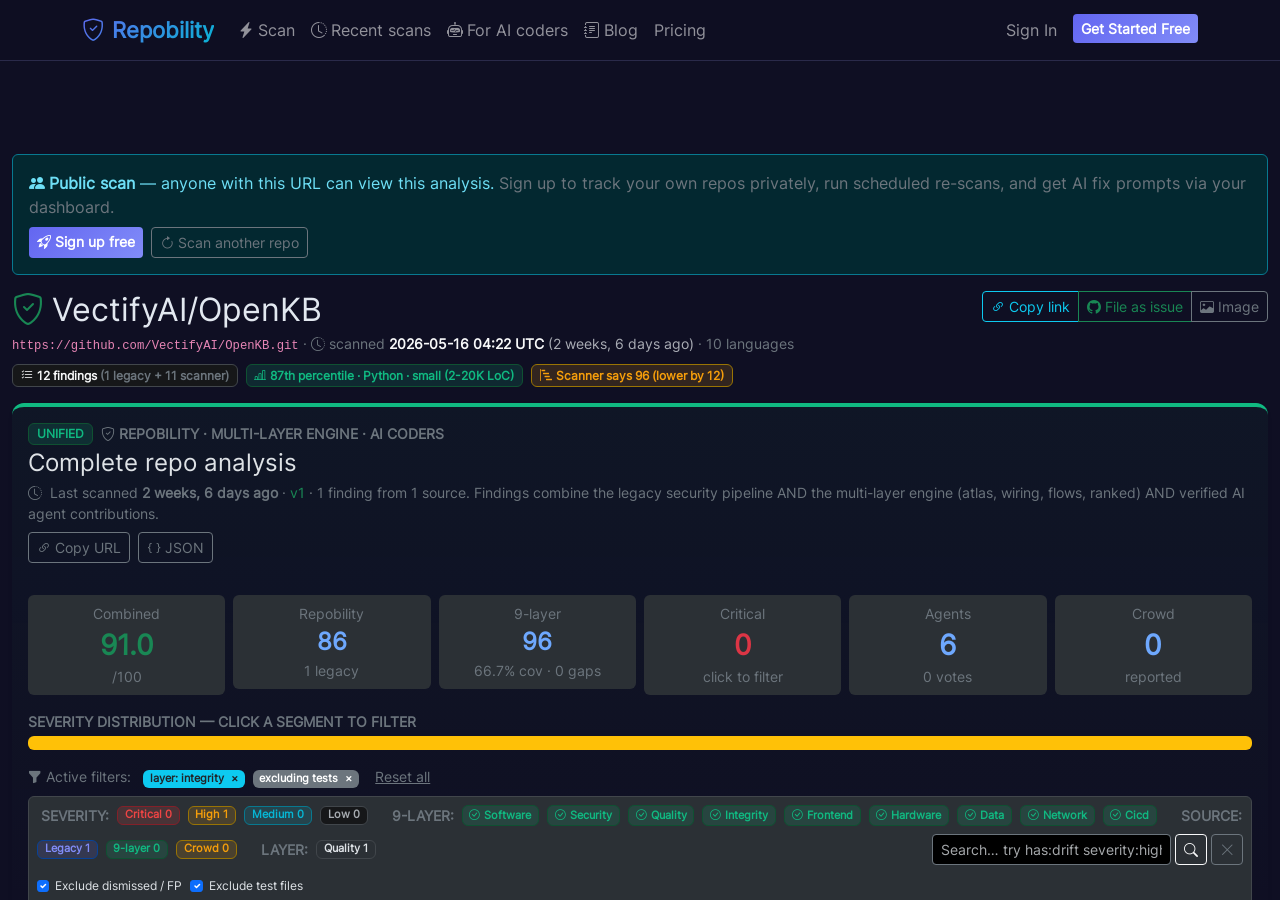Uncheck Exclude dismissed / FP checkbox
Image resolution: width=1280 pixels, height=900 pixels.
point(43,886)
